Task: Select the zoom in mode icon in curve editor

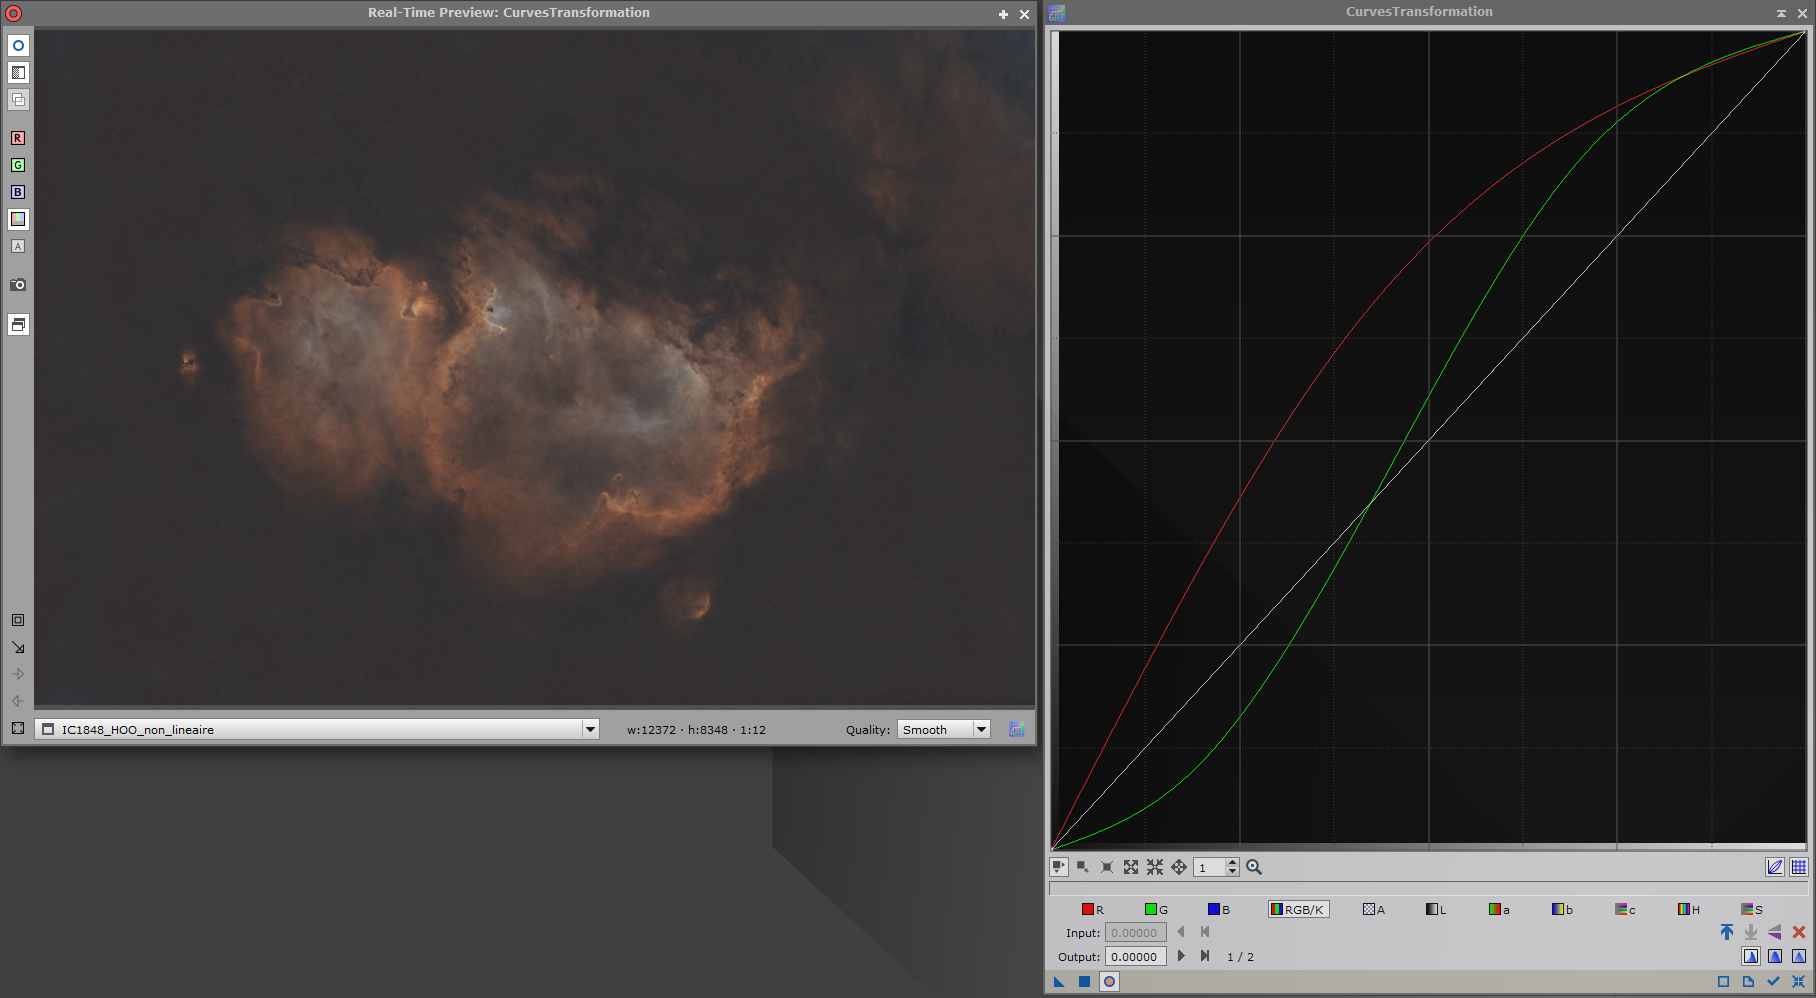Action: point(1131,867)
